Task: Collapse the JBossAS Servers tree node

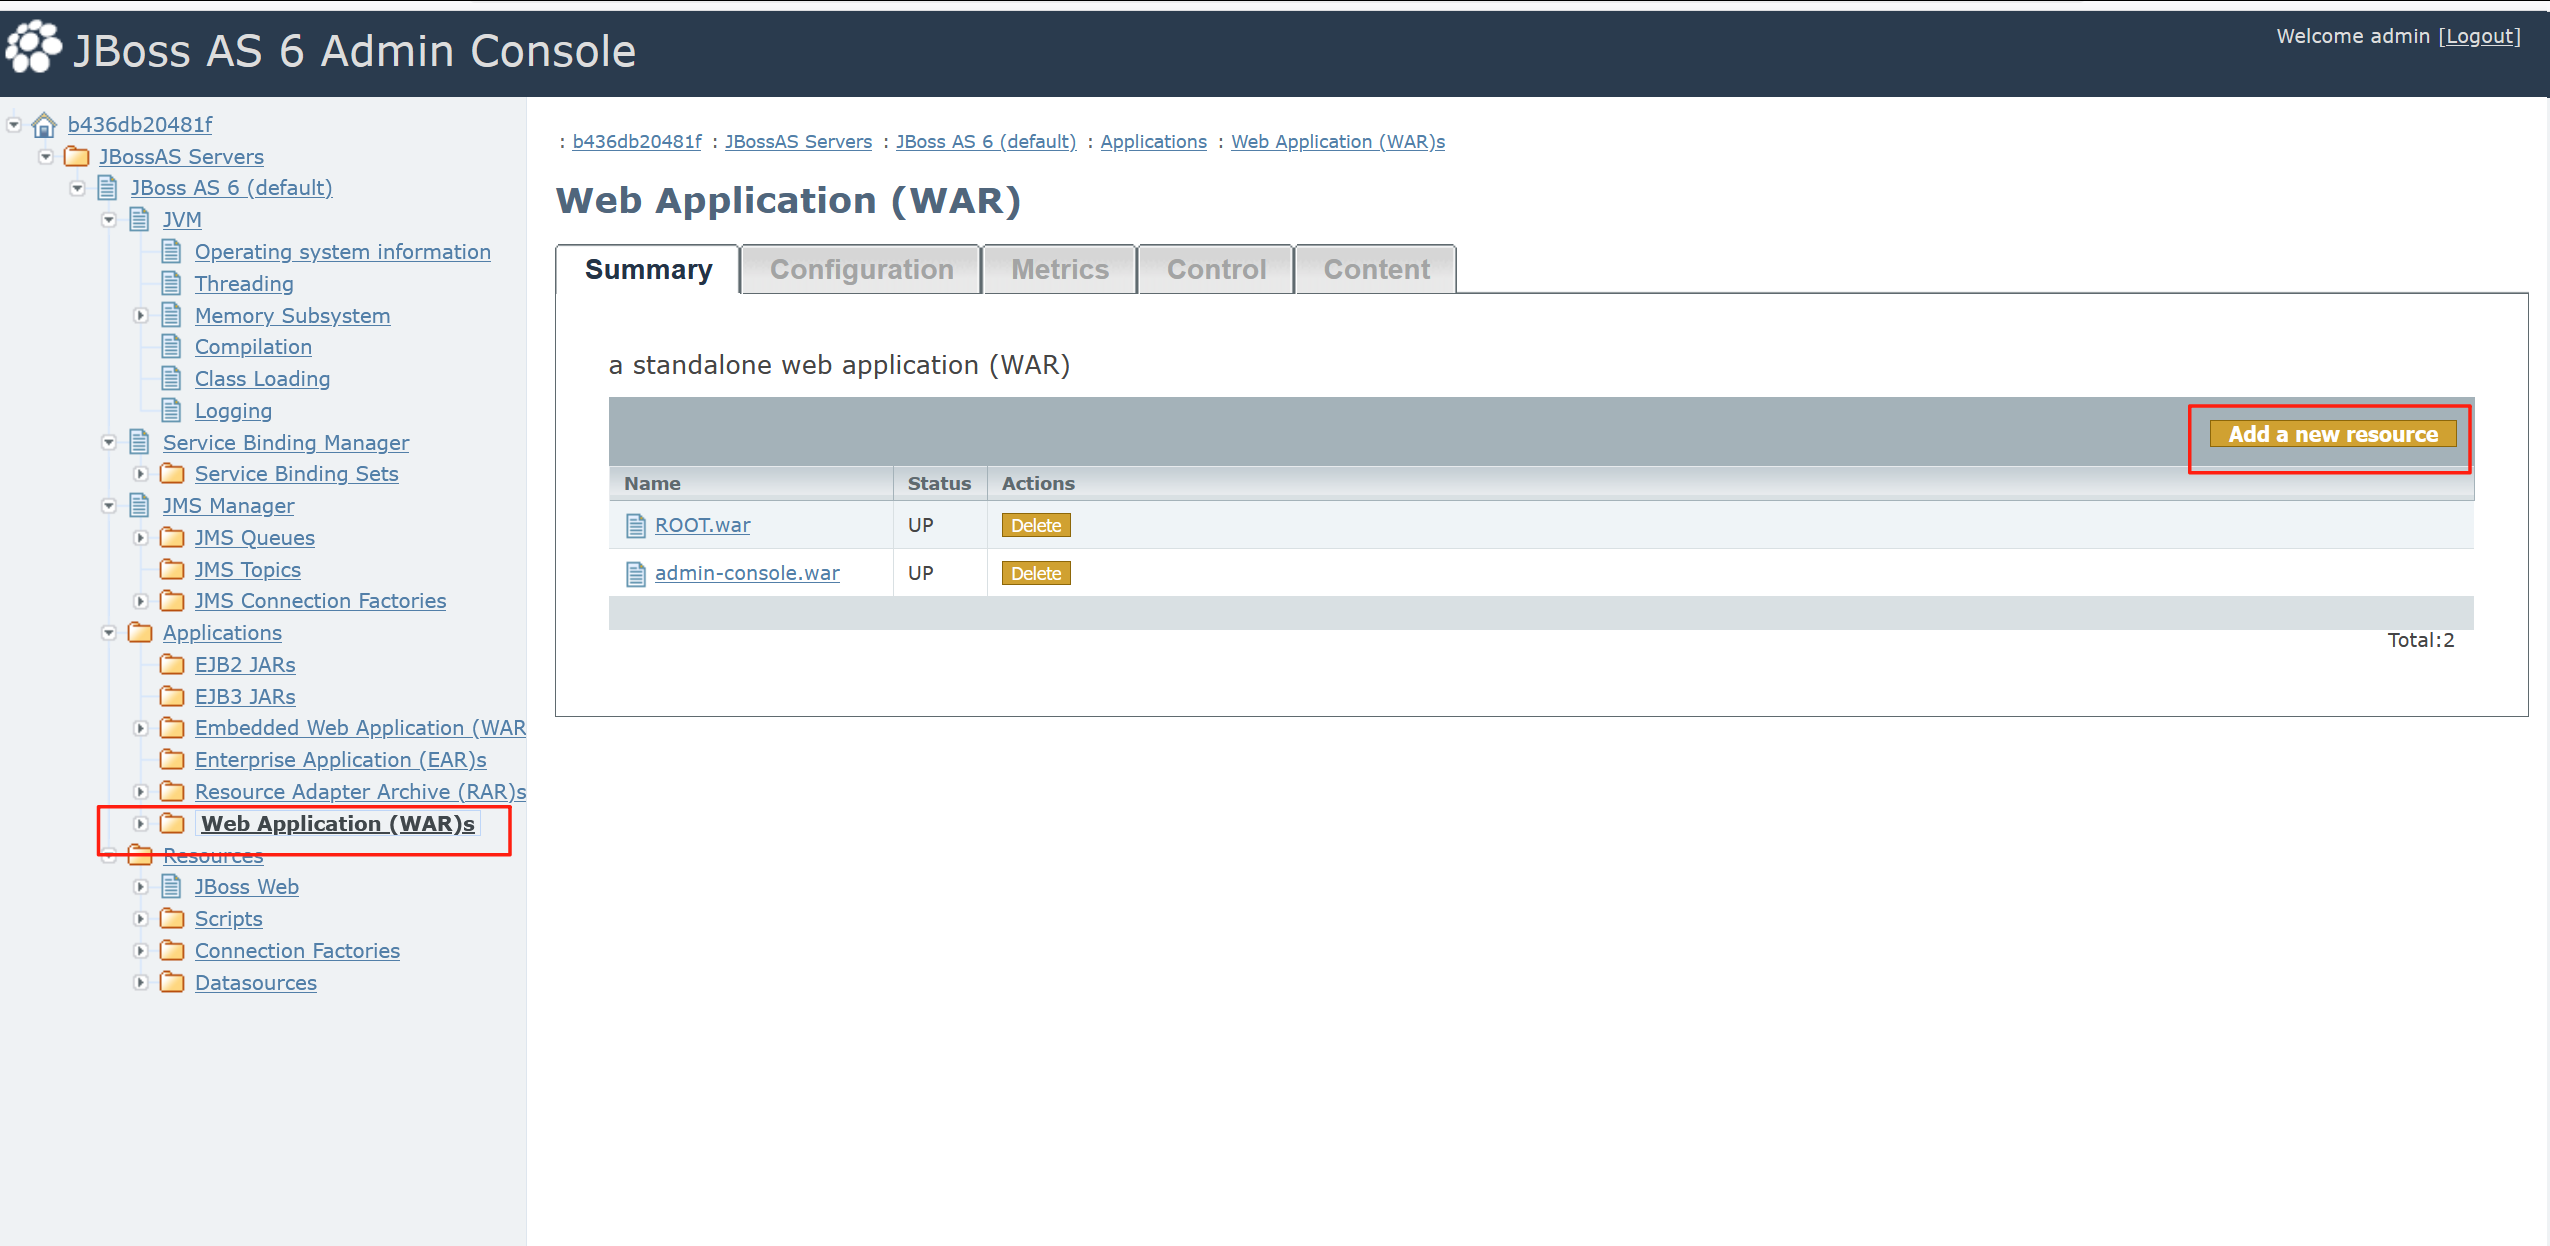Action: (x=46, y=157)
